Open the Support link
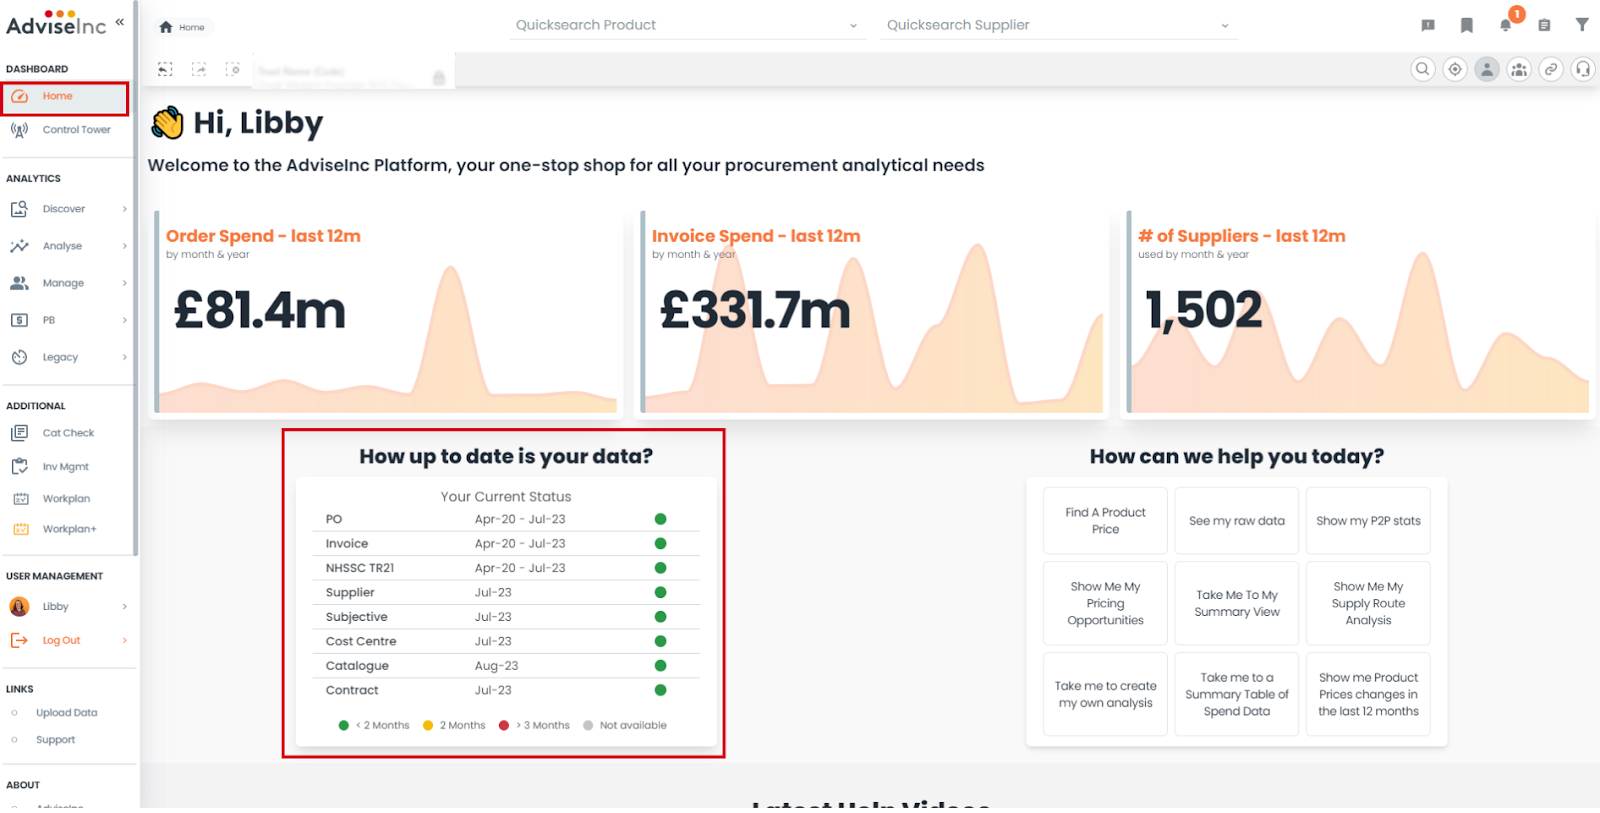The image size is (1600, 813). 55,740
